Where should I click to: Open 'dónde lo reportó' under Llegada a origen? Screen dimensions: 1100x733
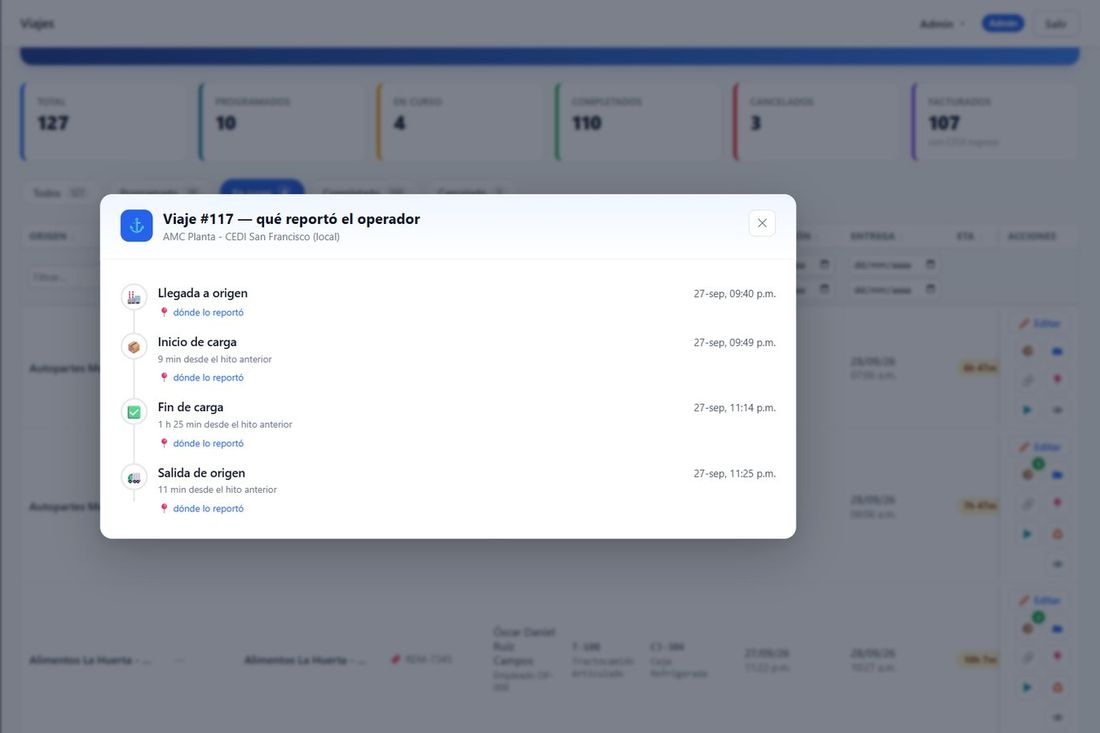[208, 313]
